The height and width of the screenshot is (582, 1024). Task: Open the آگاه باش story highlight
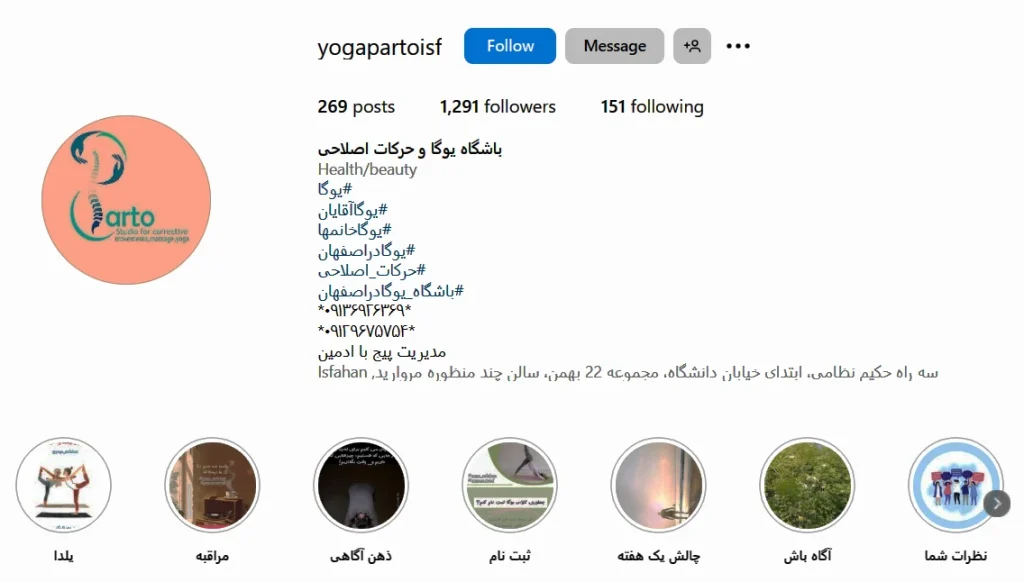coord(807,485)
